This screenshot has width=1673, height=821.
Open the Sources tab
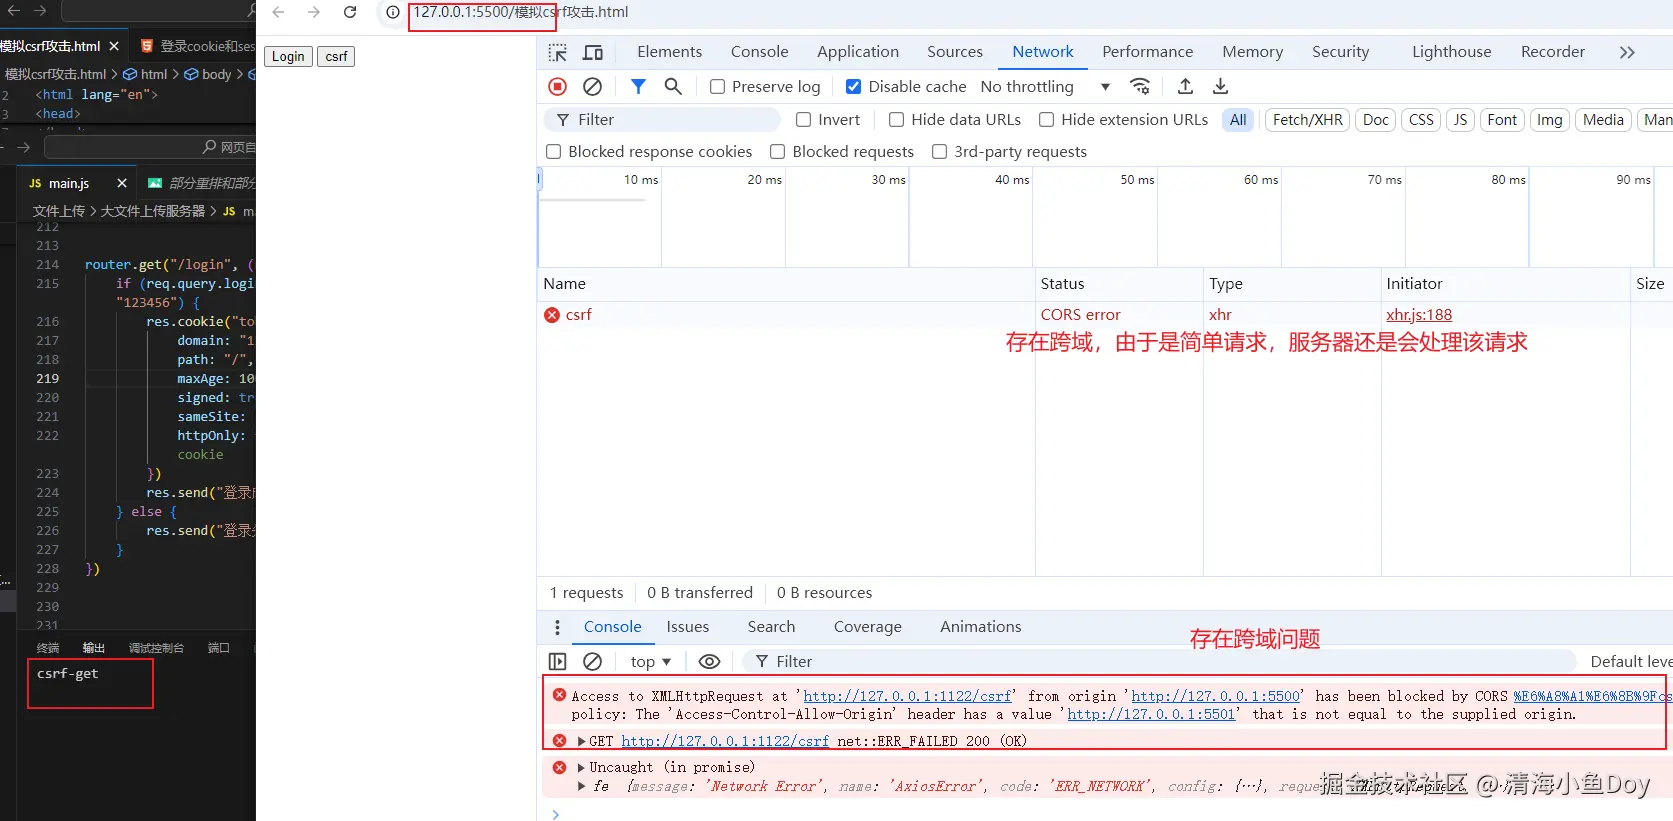click(x=954, y=52)
